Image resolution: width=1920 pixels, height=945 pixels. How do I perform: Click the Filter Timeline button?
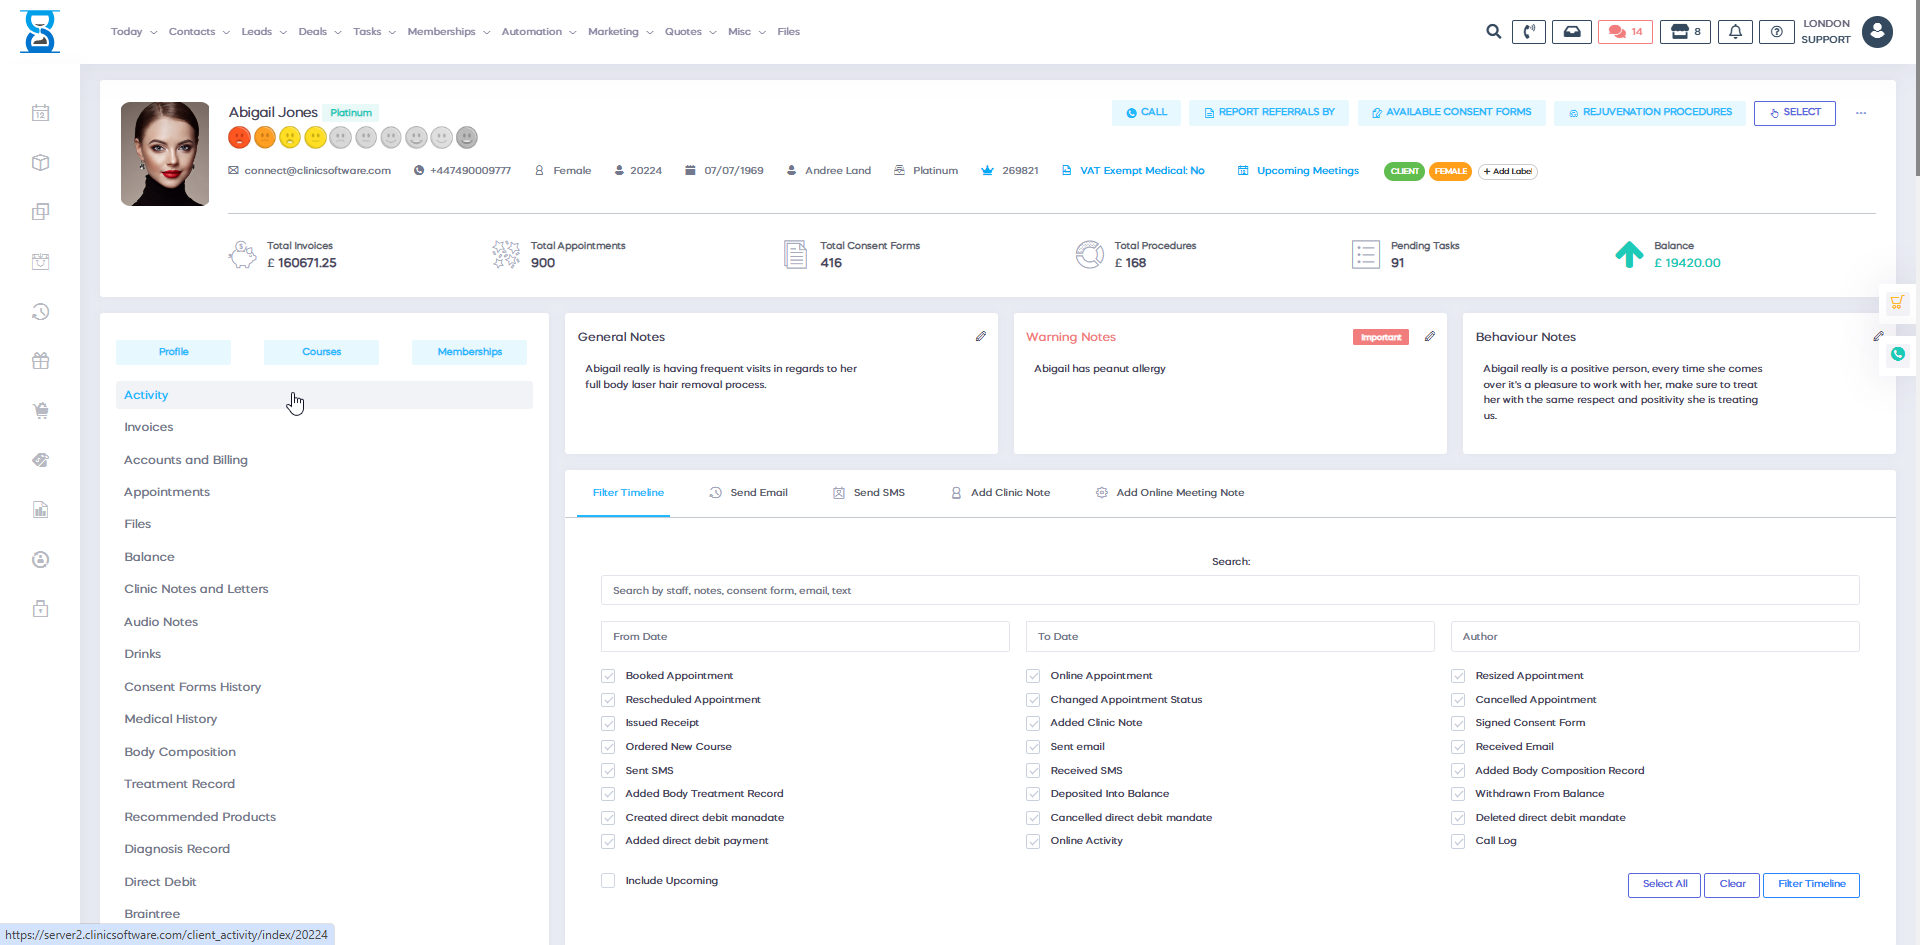1811,884
